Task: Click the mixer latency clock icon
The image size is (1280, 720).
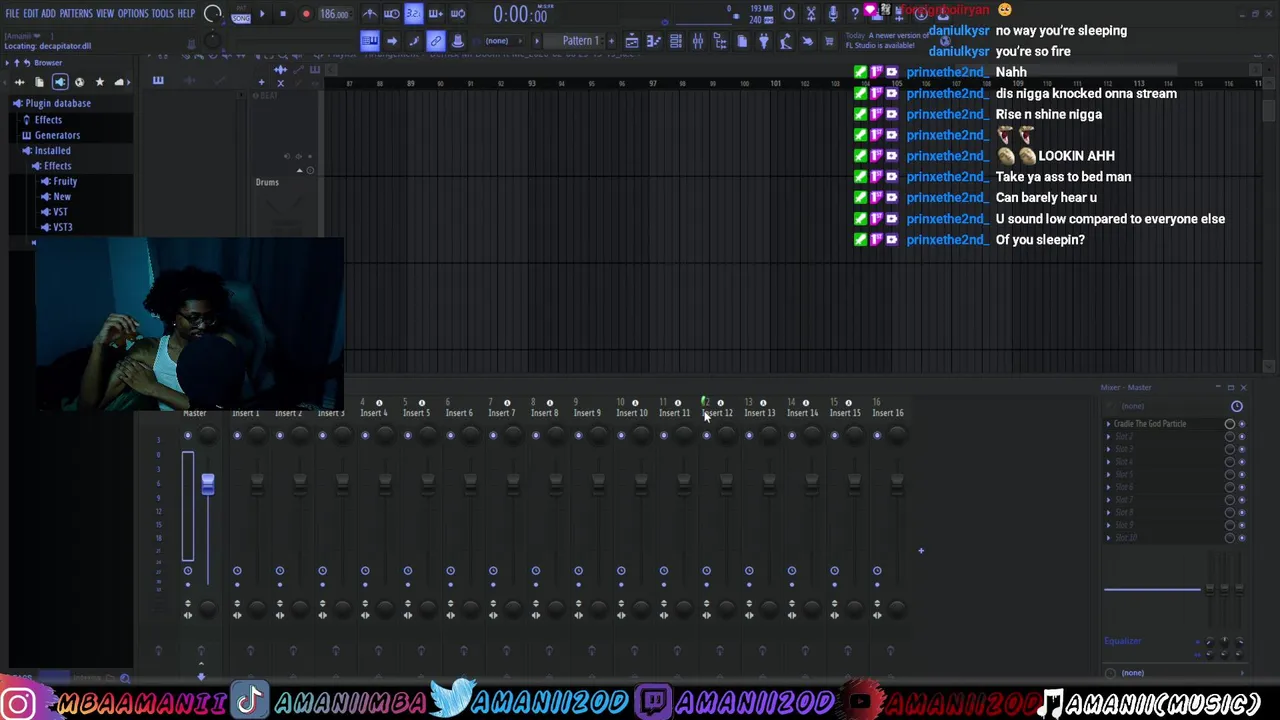Action: (x=1237, y=406)
